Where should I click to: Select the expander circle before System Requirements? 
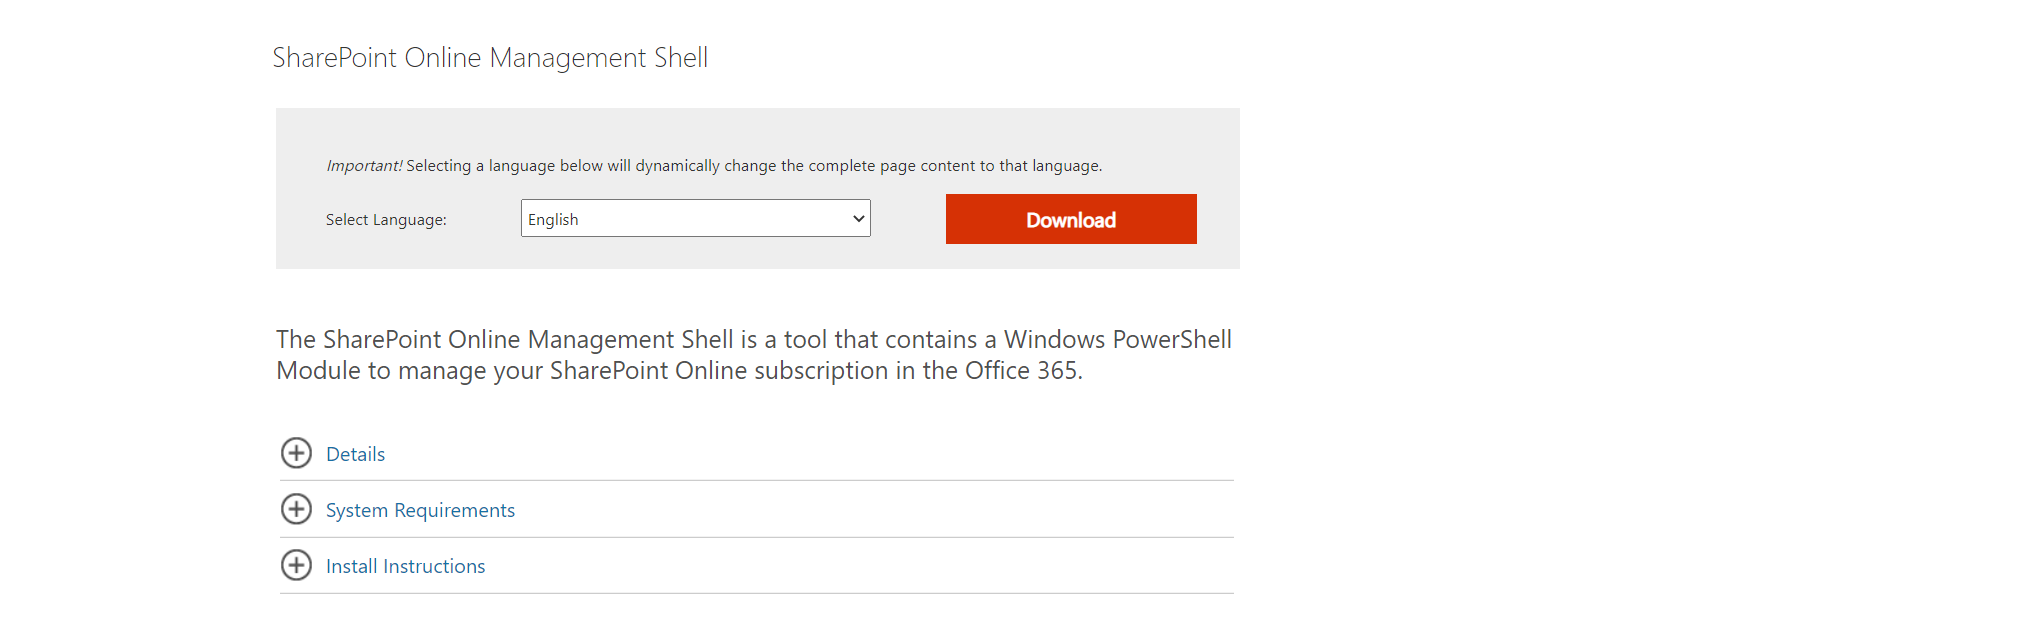(x=296, y=510)
